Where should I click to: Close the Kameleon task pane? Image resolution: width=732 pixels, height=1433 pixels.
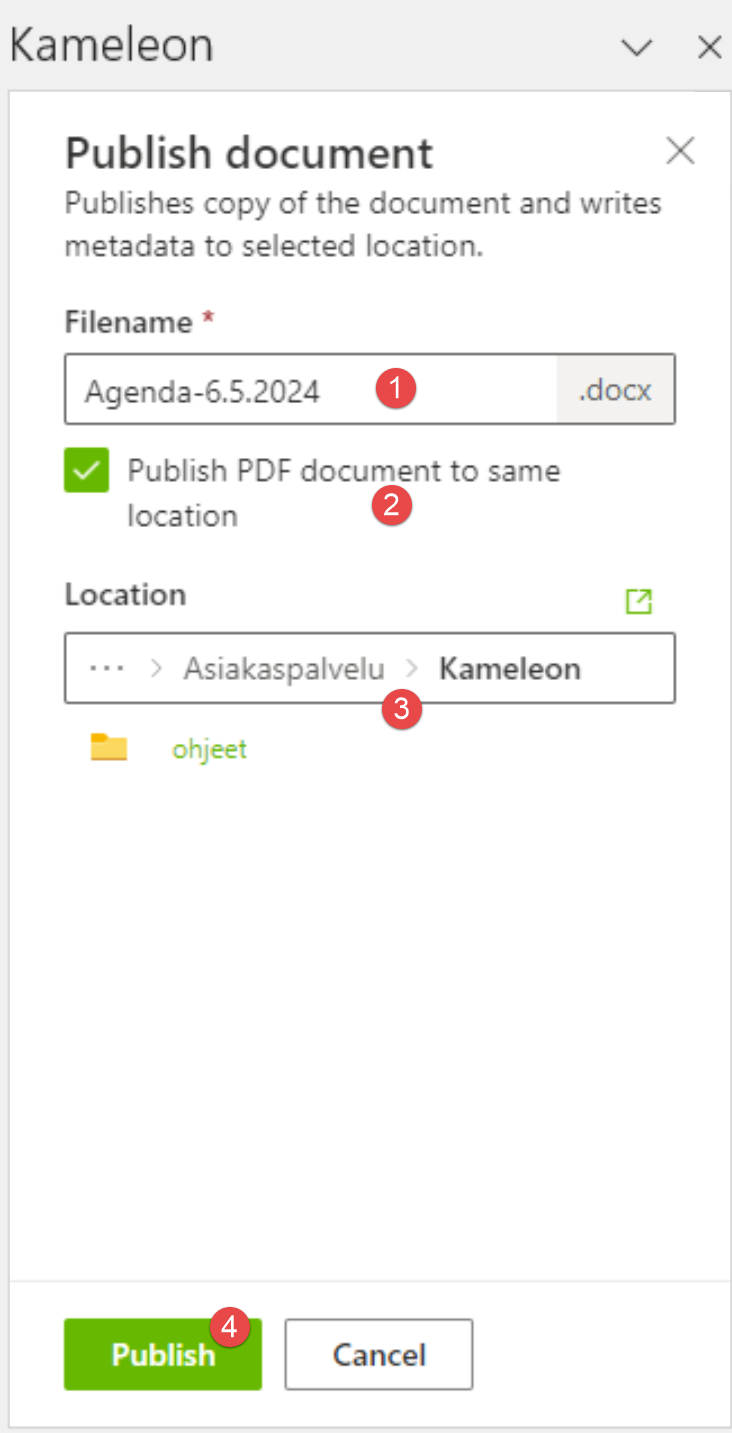(709, 47)
